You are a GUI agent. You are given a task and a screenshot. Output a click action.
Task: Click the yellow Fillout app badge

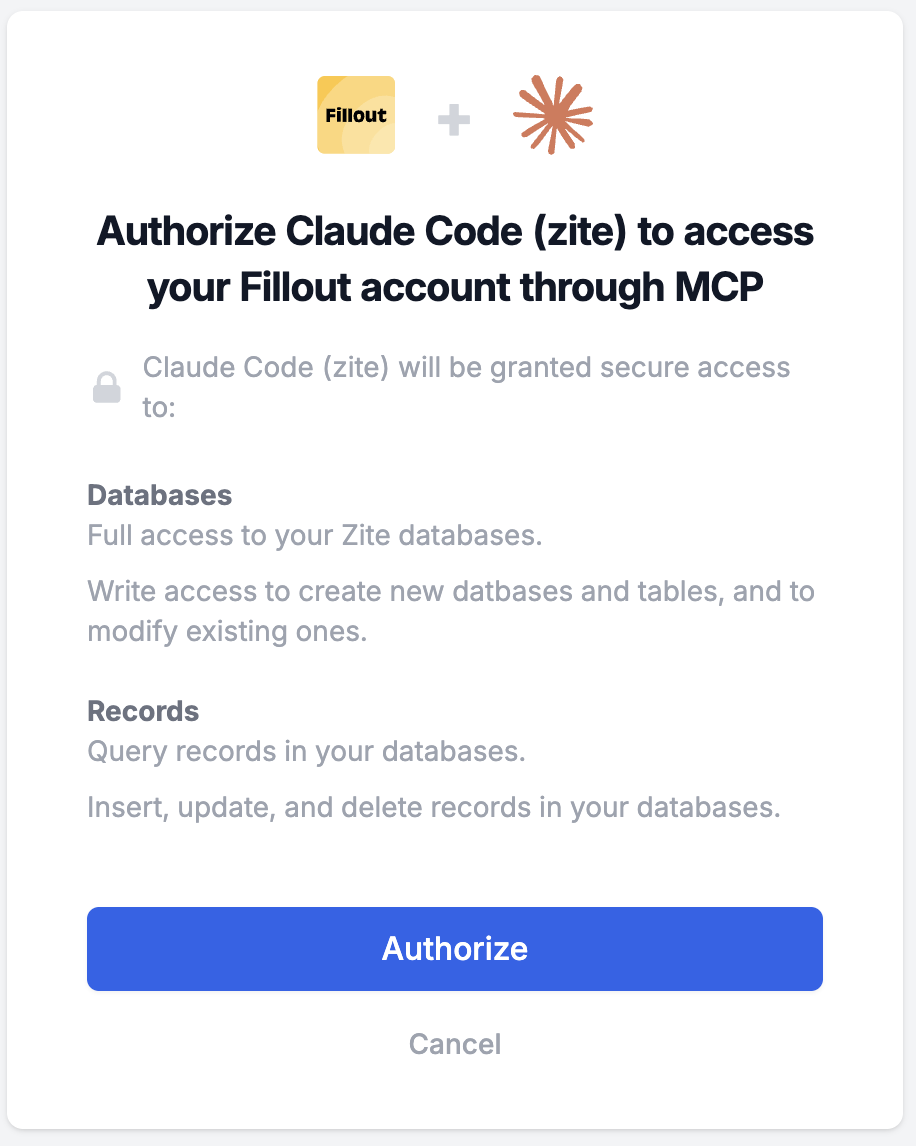355,114
